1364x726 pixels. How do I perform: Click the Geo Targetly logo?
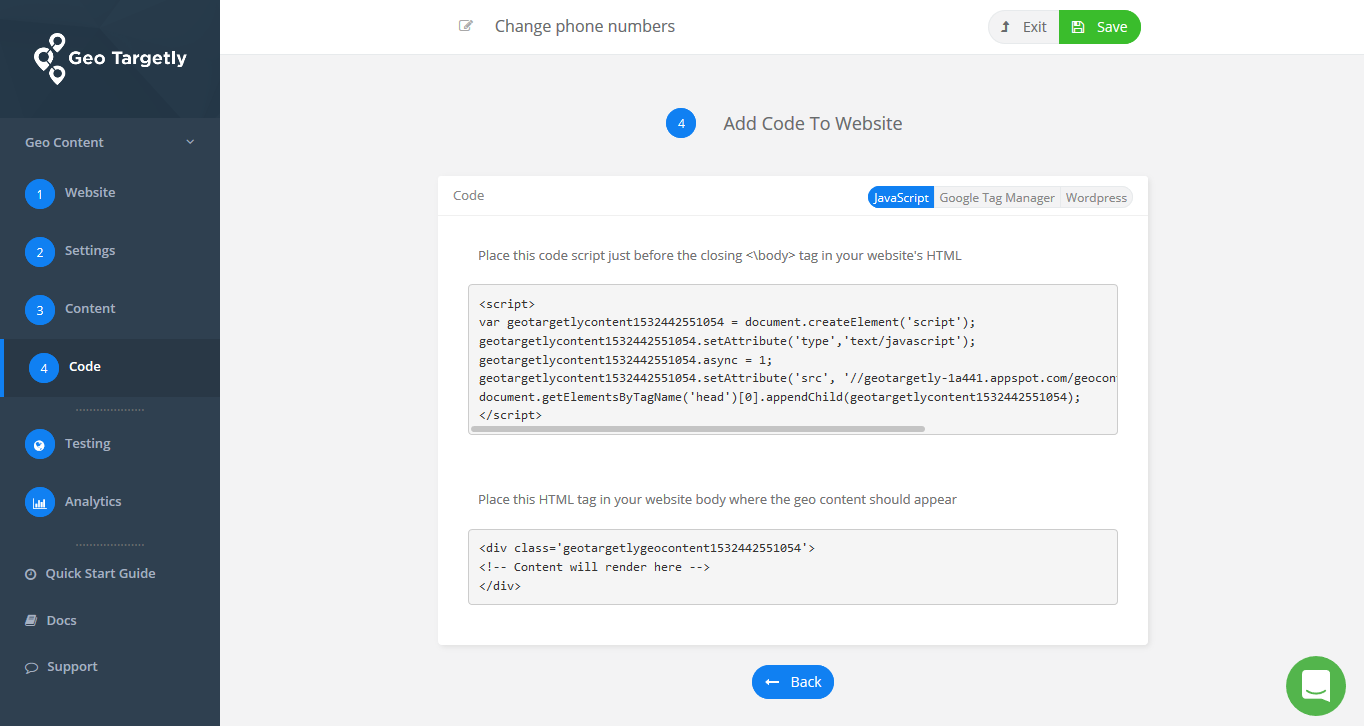110,58
